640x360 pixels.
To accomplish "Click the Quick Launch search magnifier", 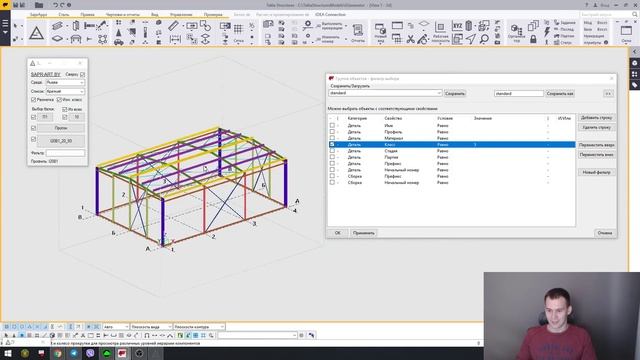I will [634, 14].
